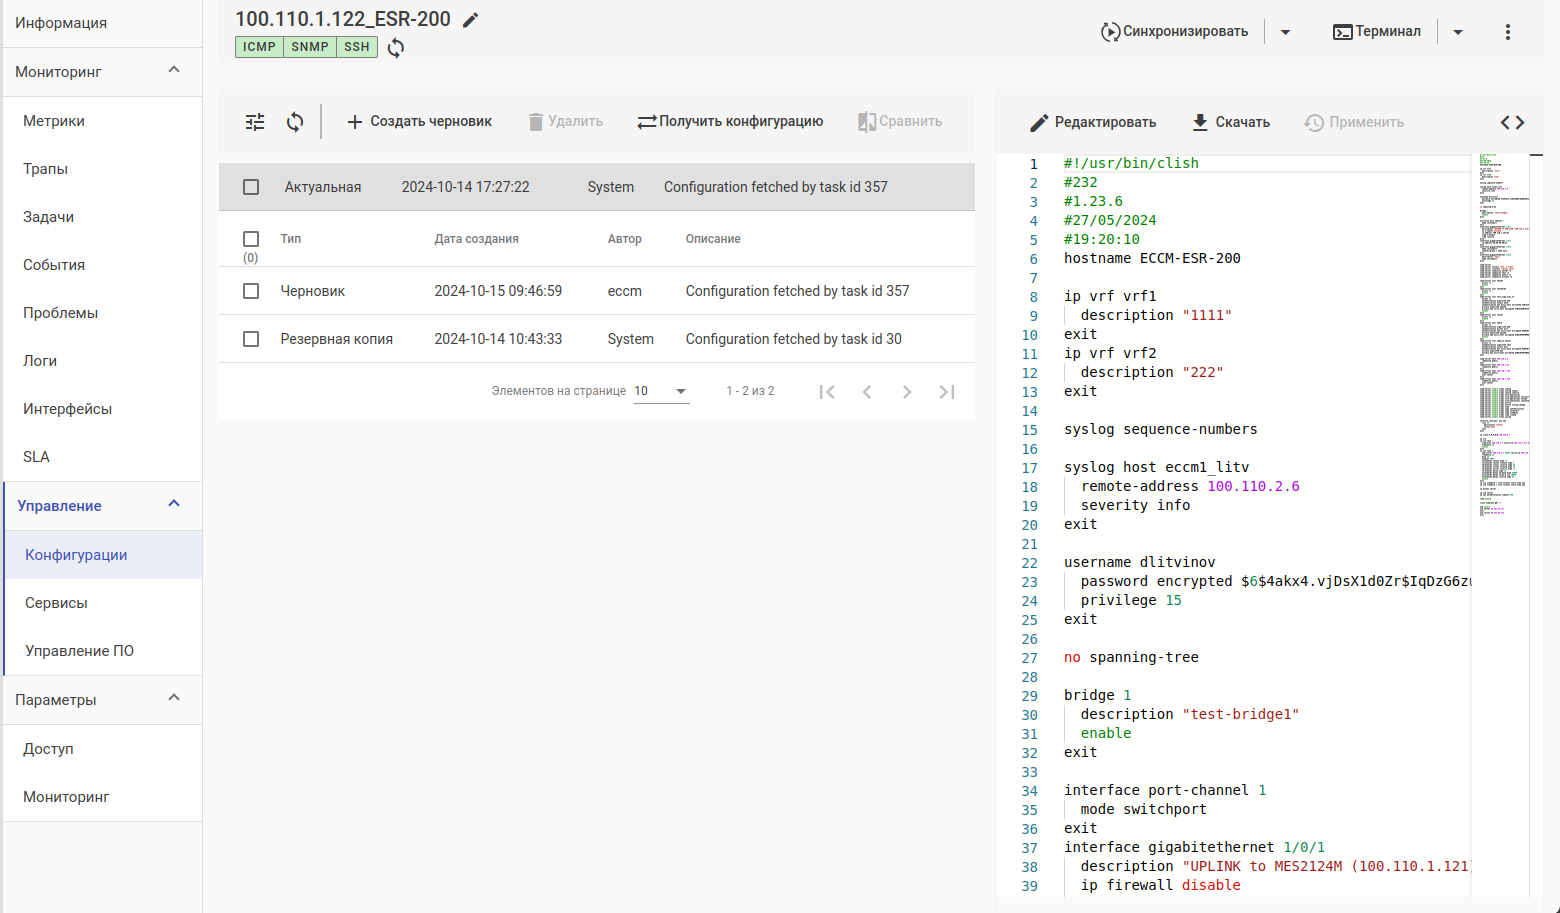Click the reload icon in configurations toolbar
The height and width of the screenshot is (913, 1560).
pos(295,122)
